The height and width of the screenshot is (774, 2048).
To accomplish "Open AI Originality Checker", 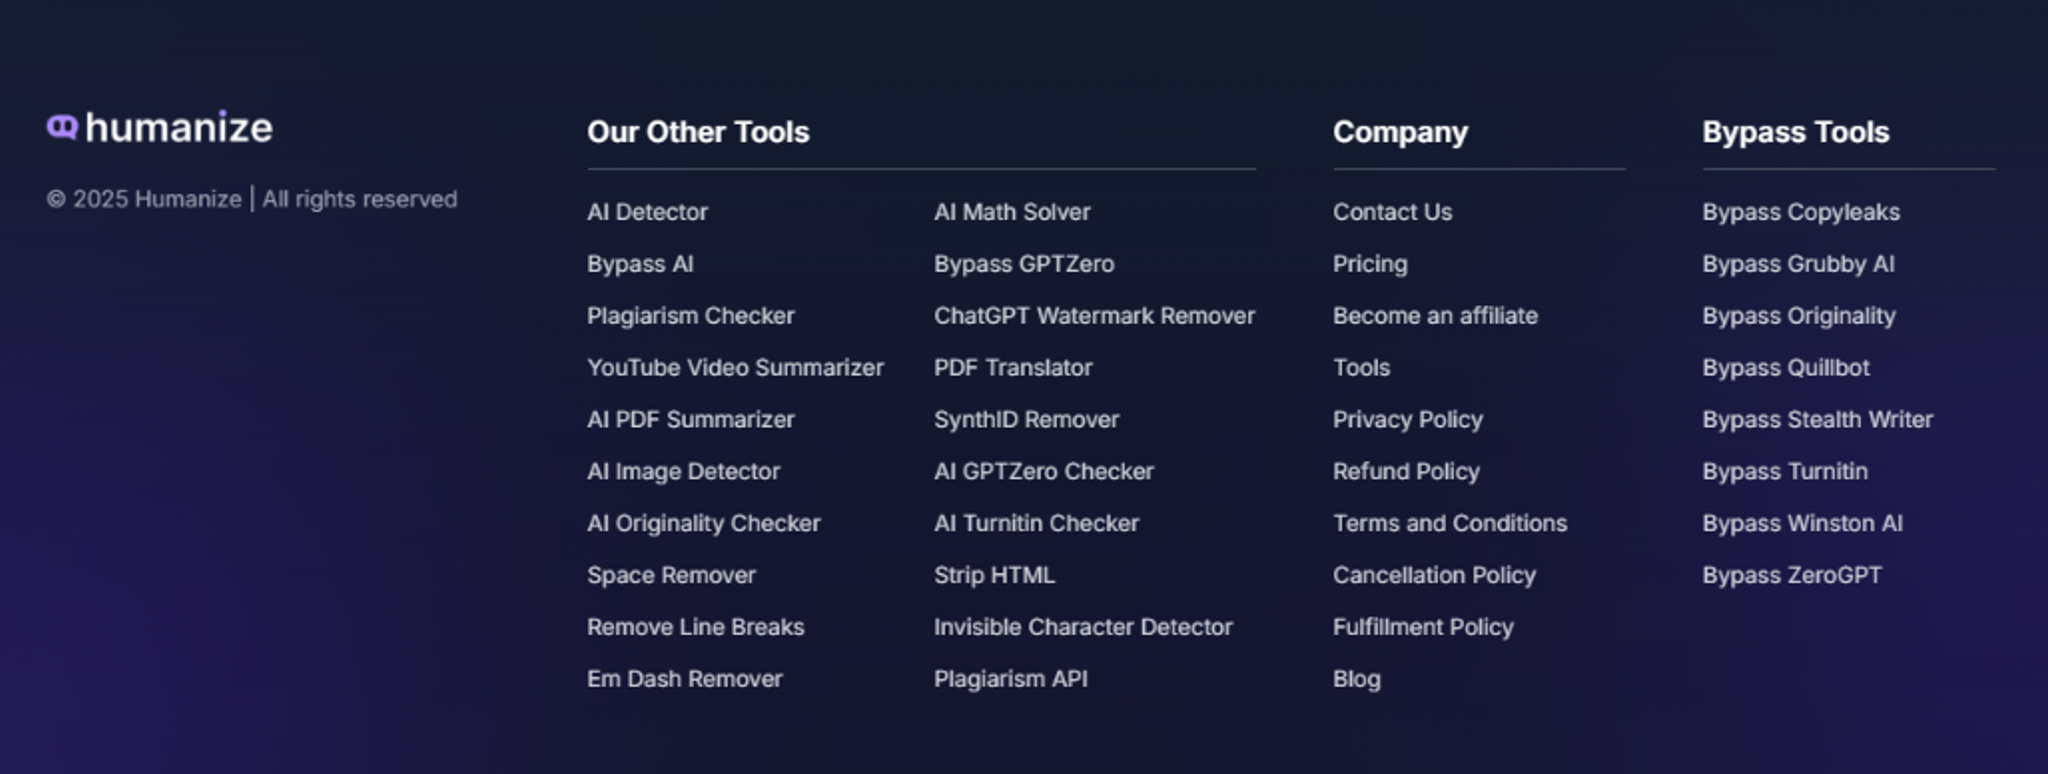I will tap(704, 524).
